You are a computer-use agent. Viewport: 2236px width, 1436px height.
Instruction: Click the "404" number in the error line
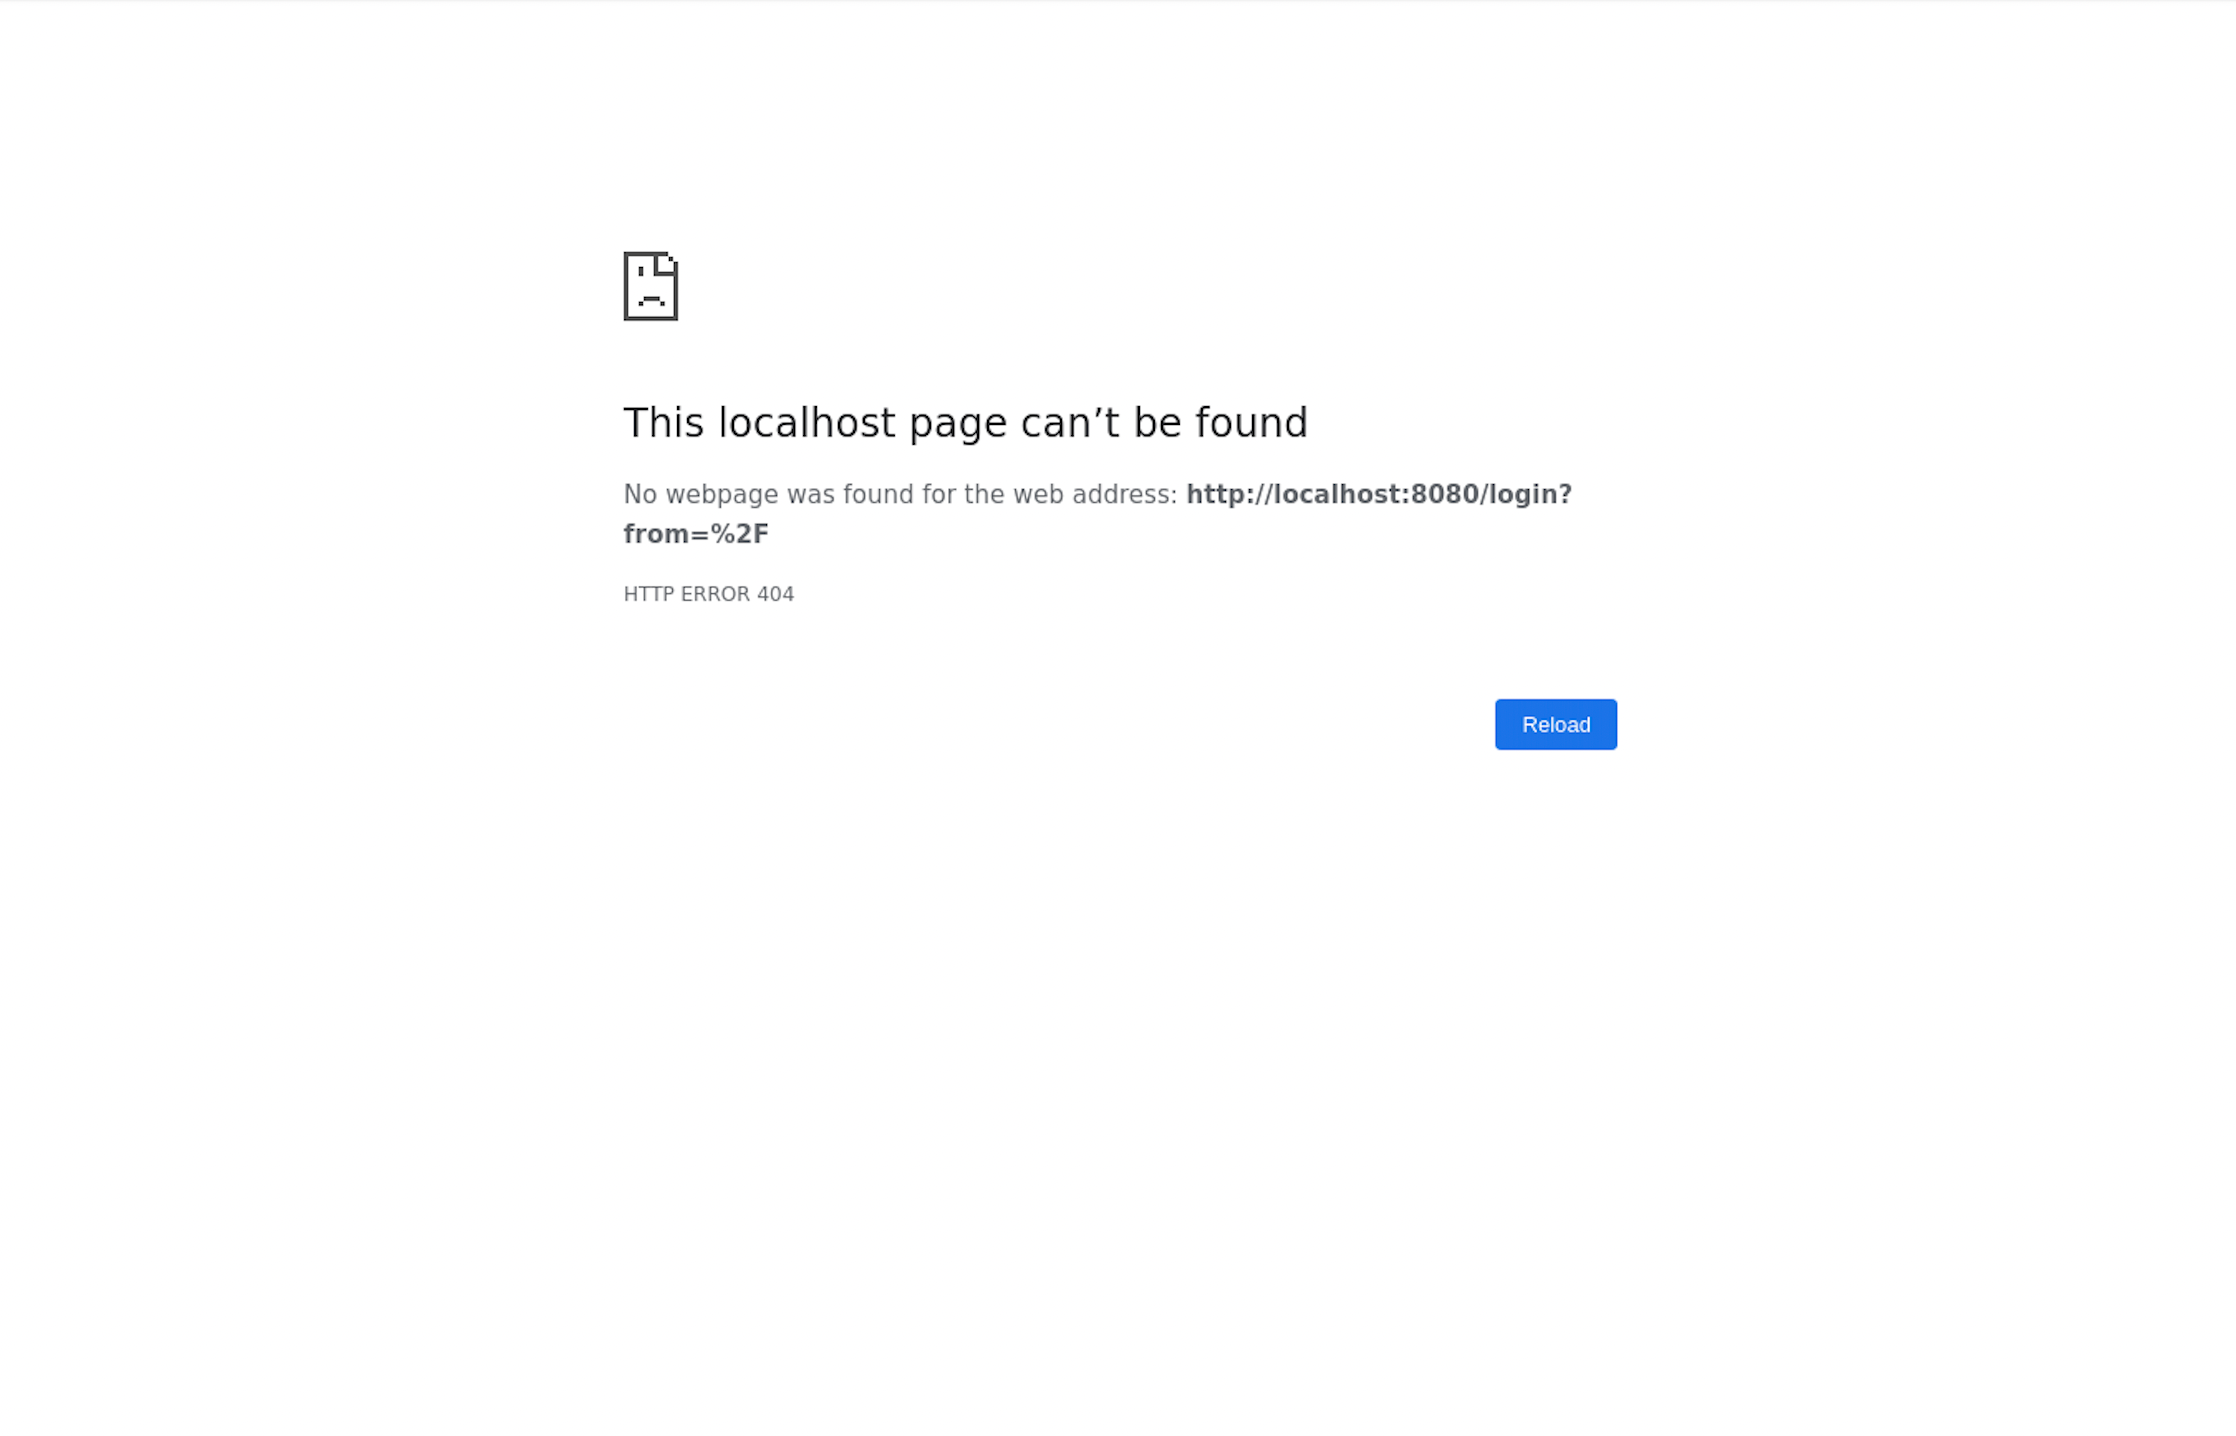tap(775, 594)
